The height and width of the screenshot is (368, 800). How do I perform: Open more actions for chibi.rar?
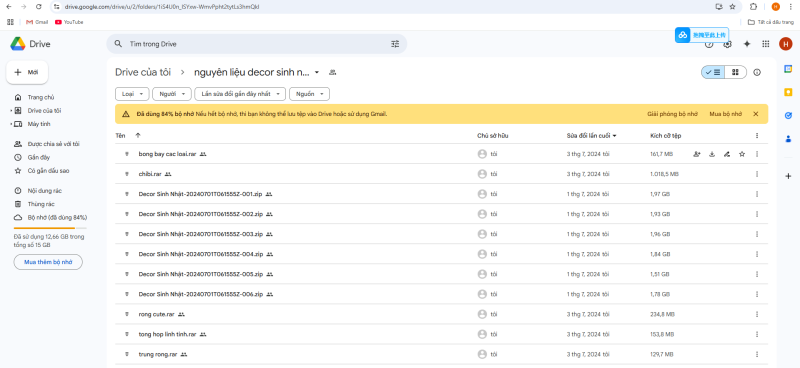coord(757,174)
